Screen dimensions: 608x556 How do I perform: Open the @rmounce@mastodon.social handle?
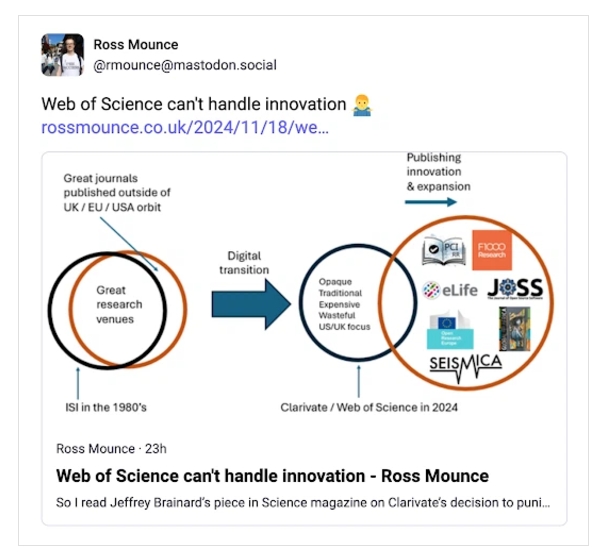(x=185, y=65)
